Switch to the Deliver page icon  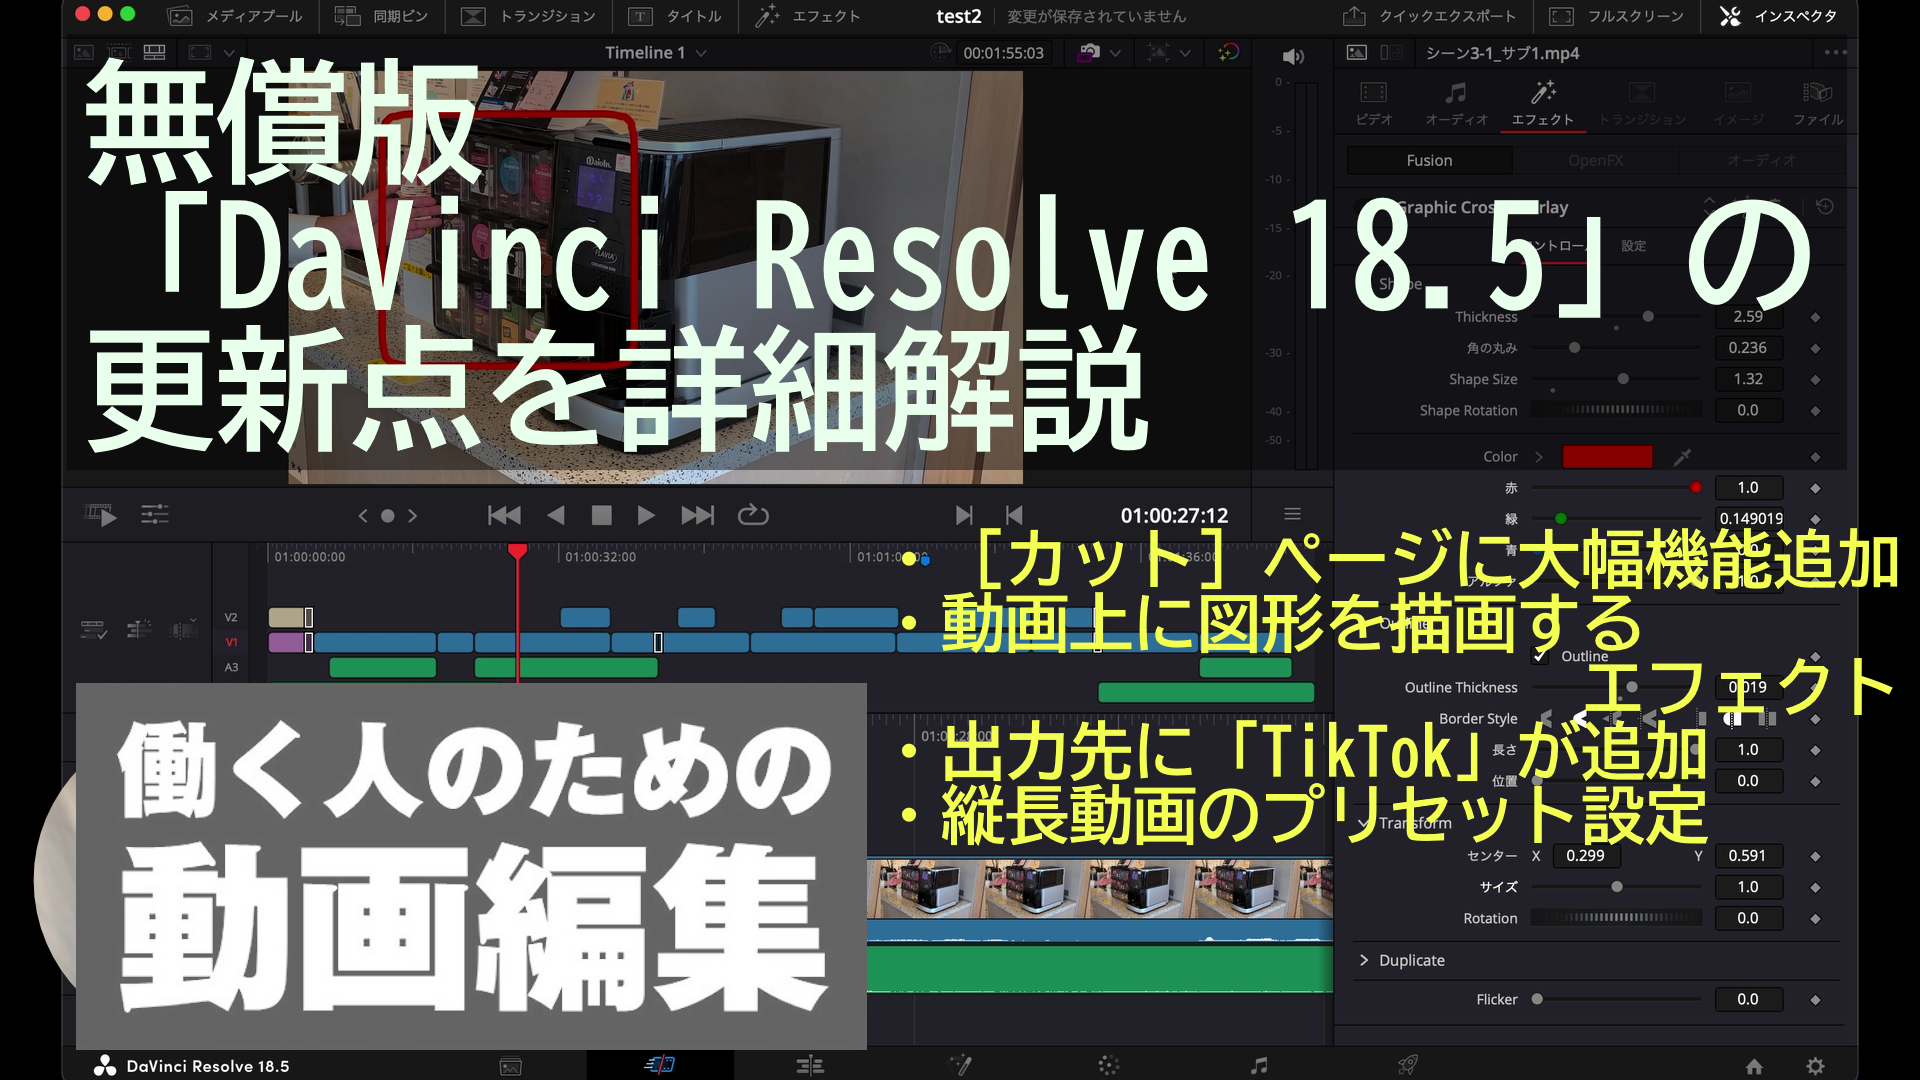pyautogui.click(x=1406, y=1065)
